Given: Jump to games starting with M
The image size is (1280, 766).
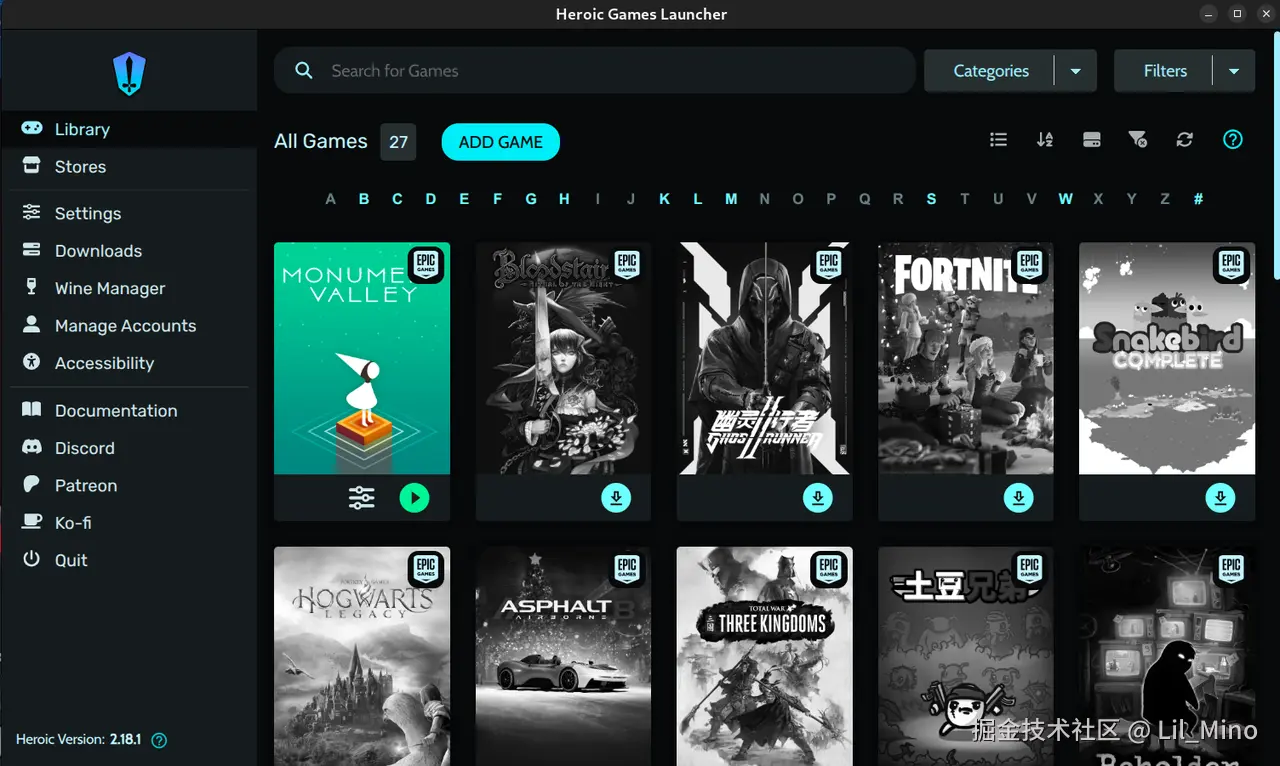Looking at the screenshot, I should (731, 199).
